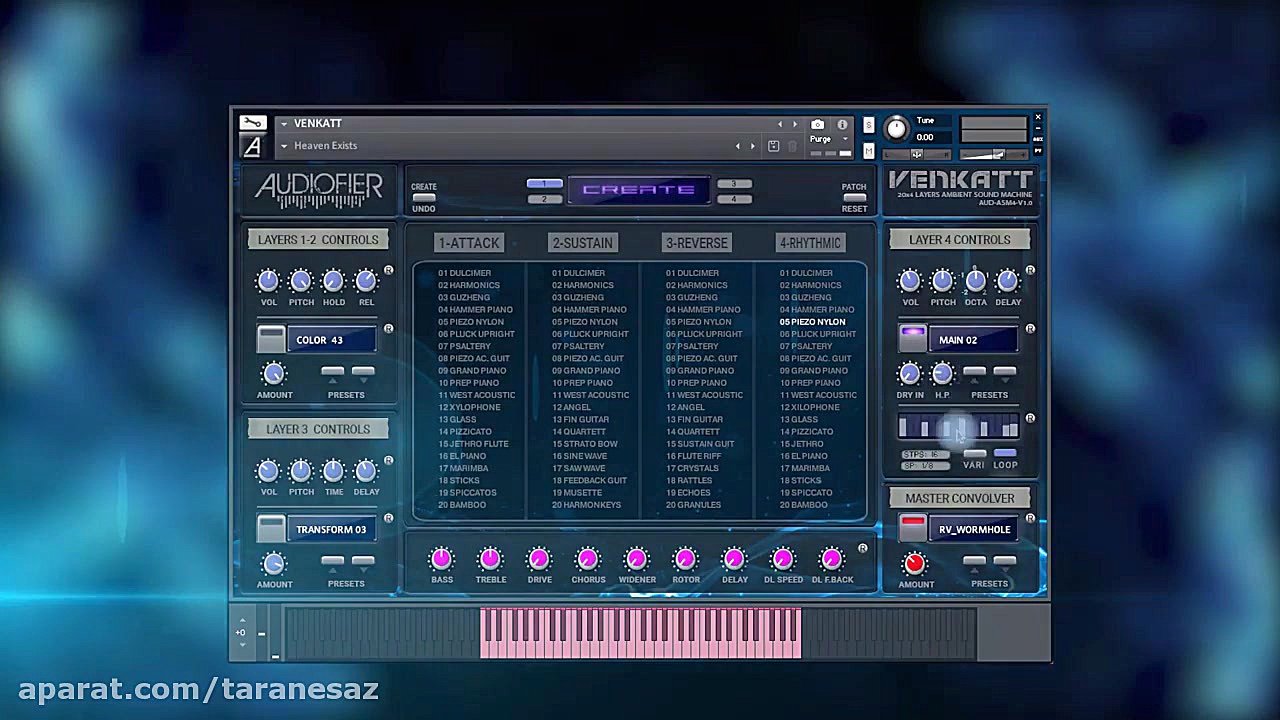Enable LOOP on the Layer 4 sequencer

pyautogui.click(x=1005, y=452)
